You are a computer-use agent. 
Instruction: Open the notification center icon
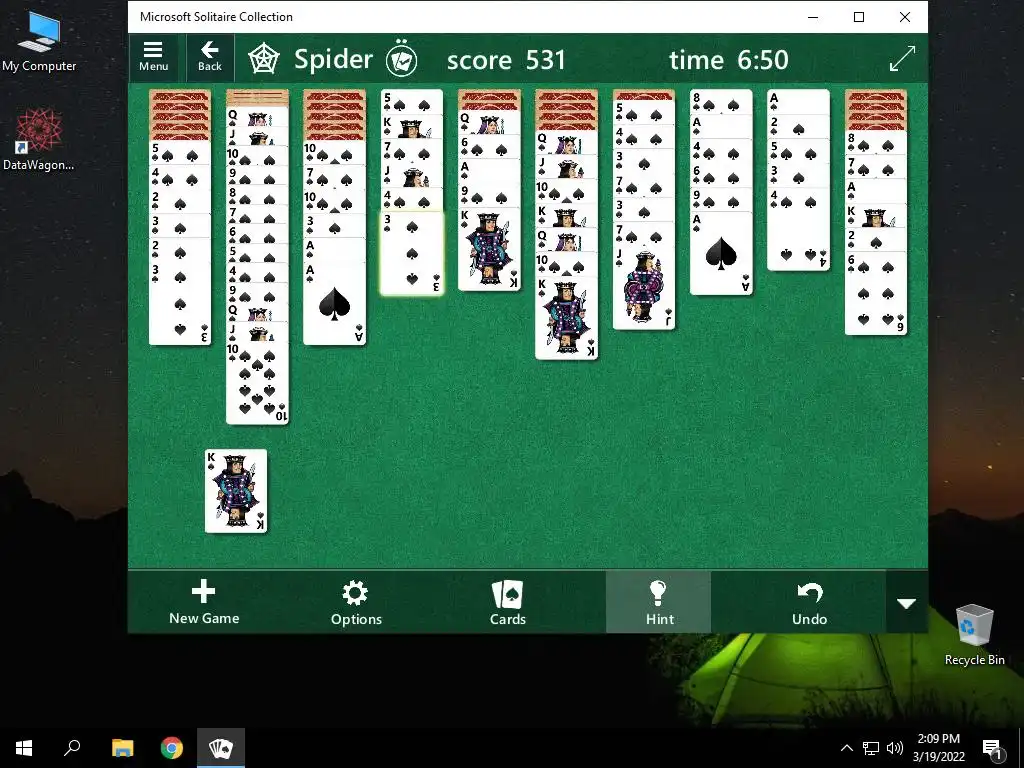[x=992, y=748]
